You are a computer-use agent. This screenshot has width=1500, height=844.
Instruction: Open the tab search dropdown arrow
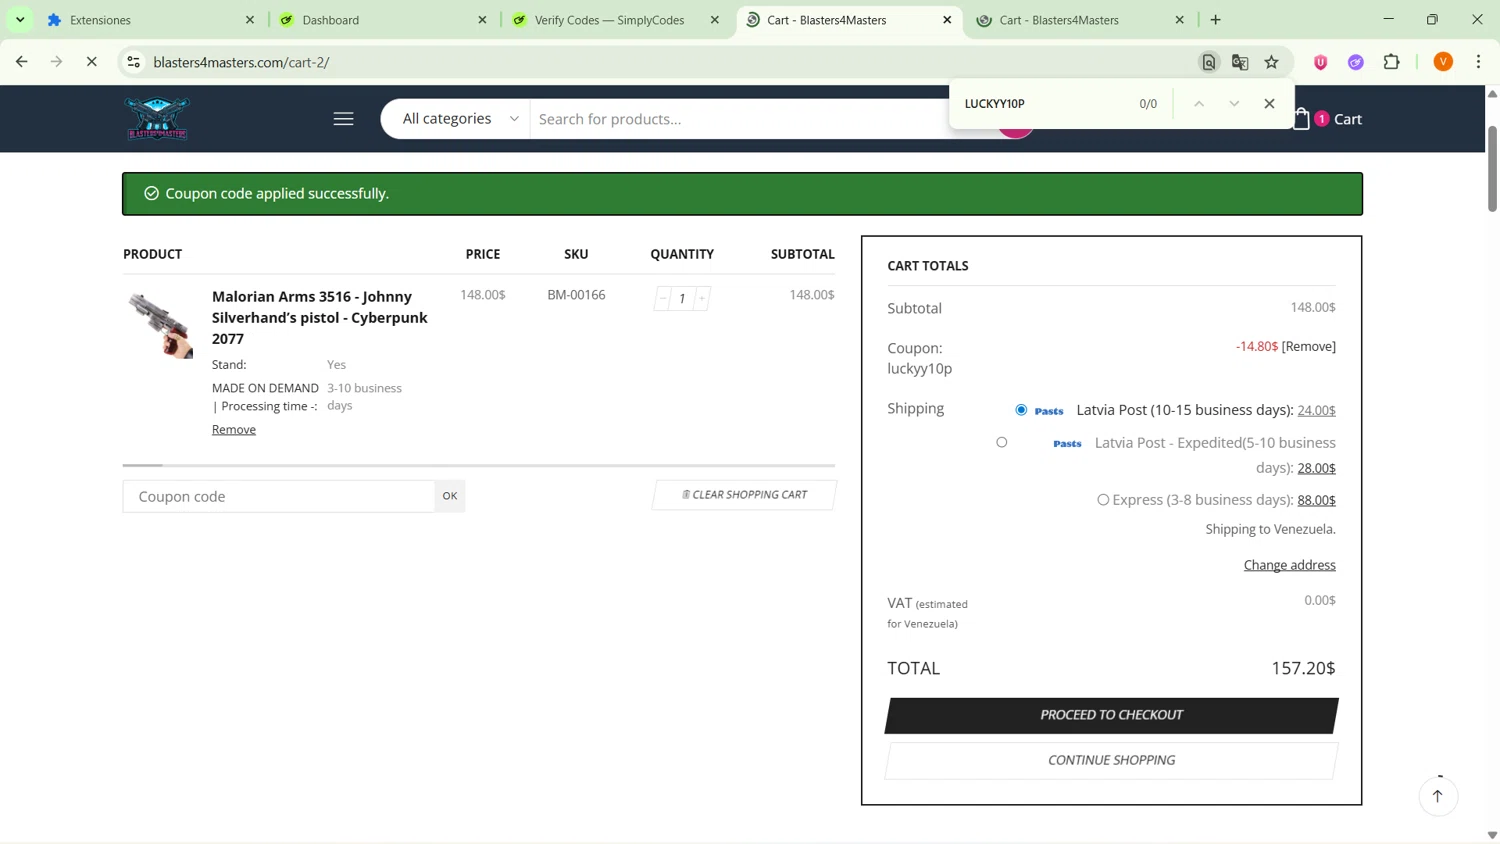(20, 19)
